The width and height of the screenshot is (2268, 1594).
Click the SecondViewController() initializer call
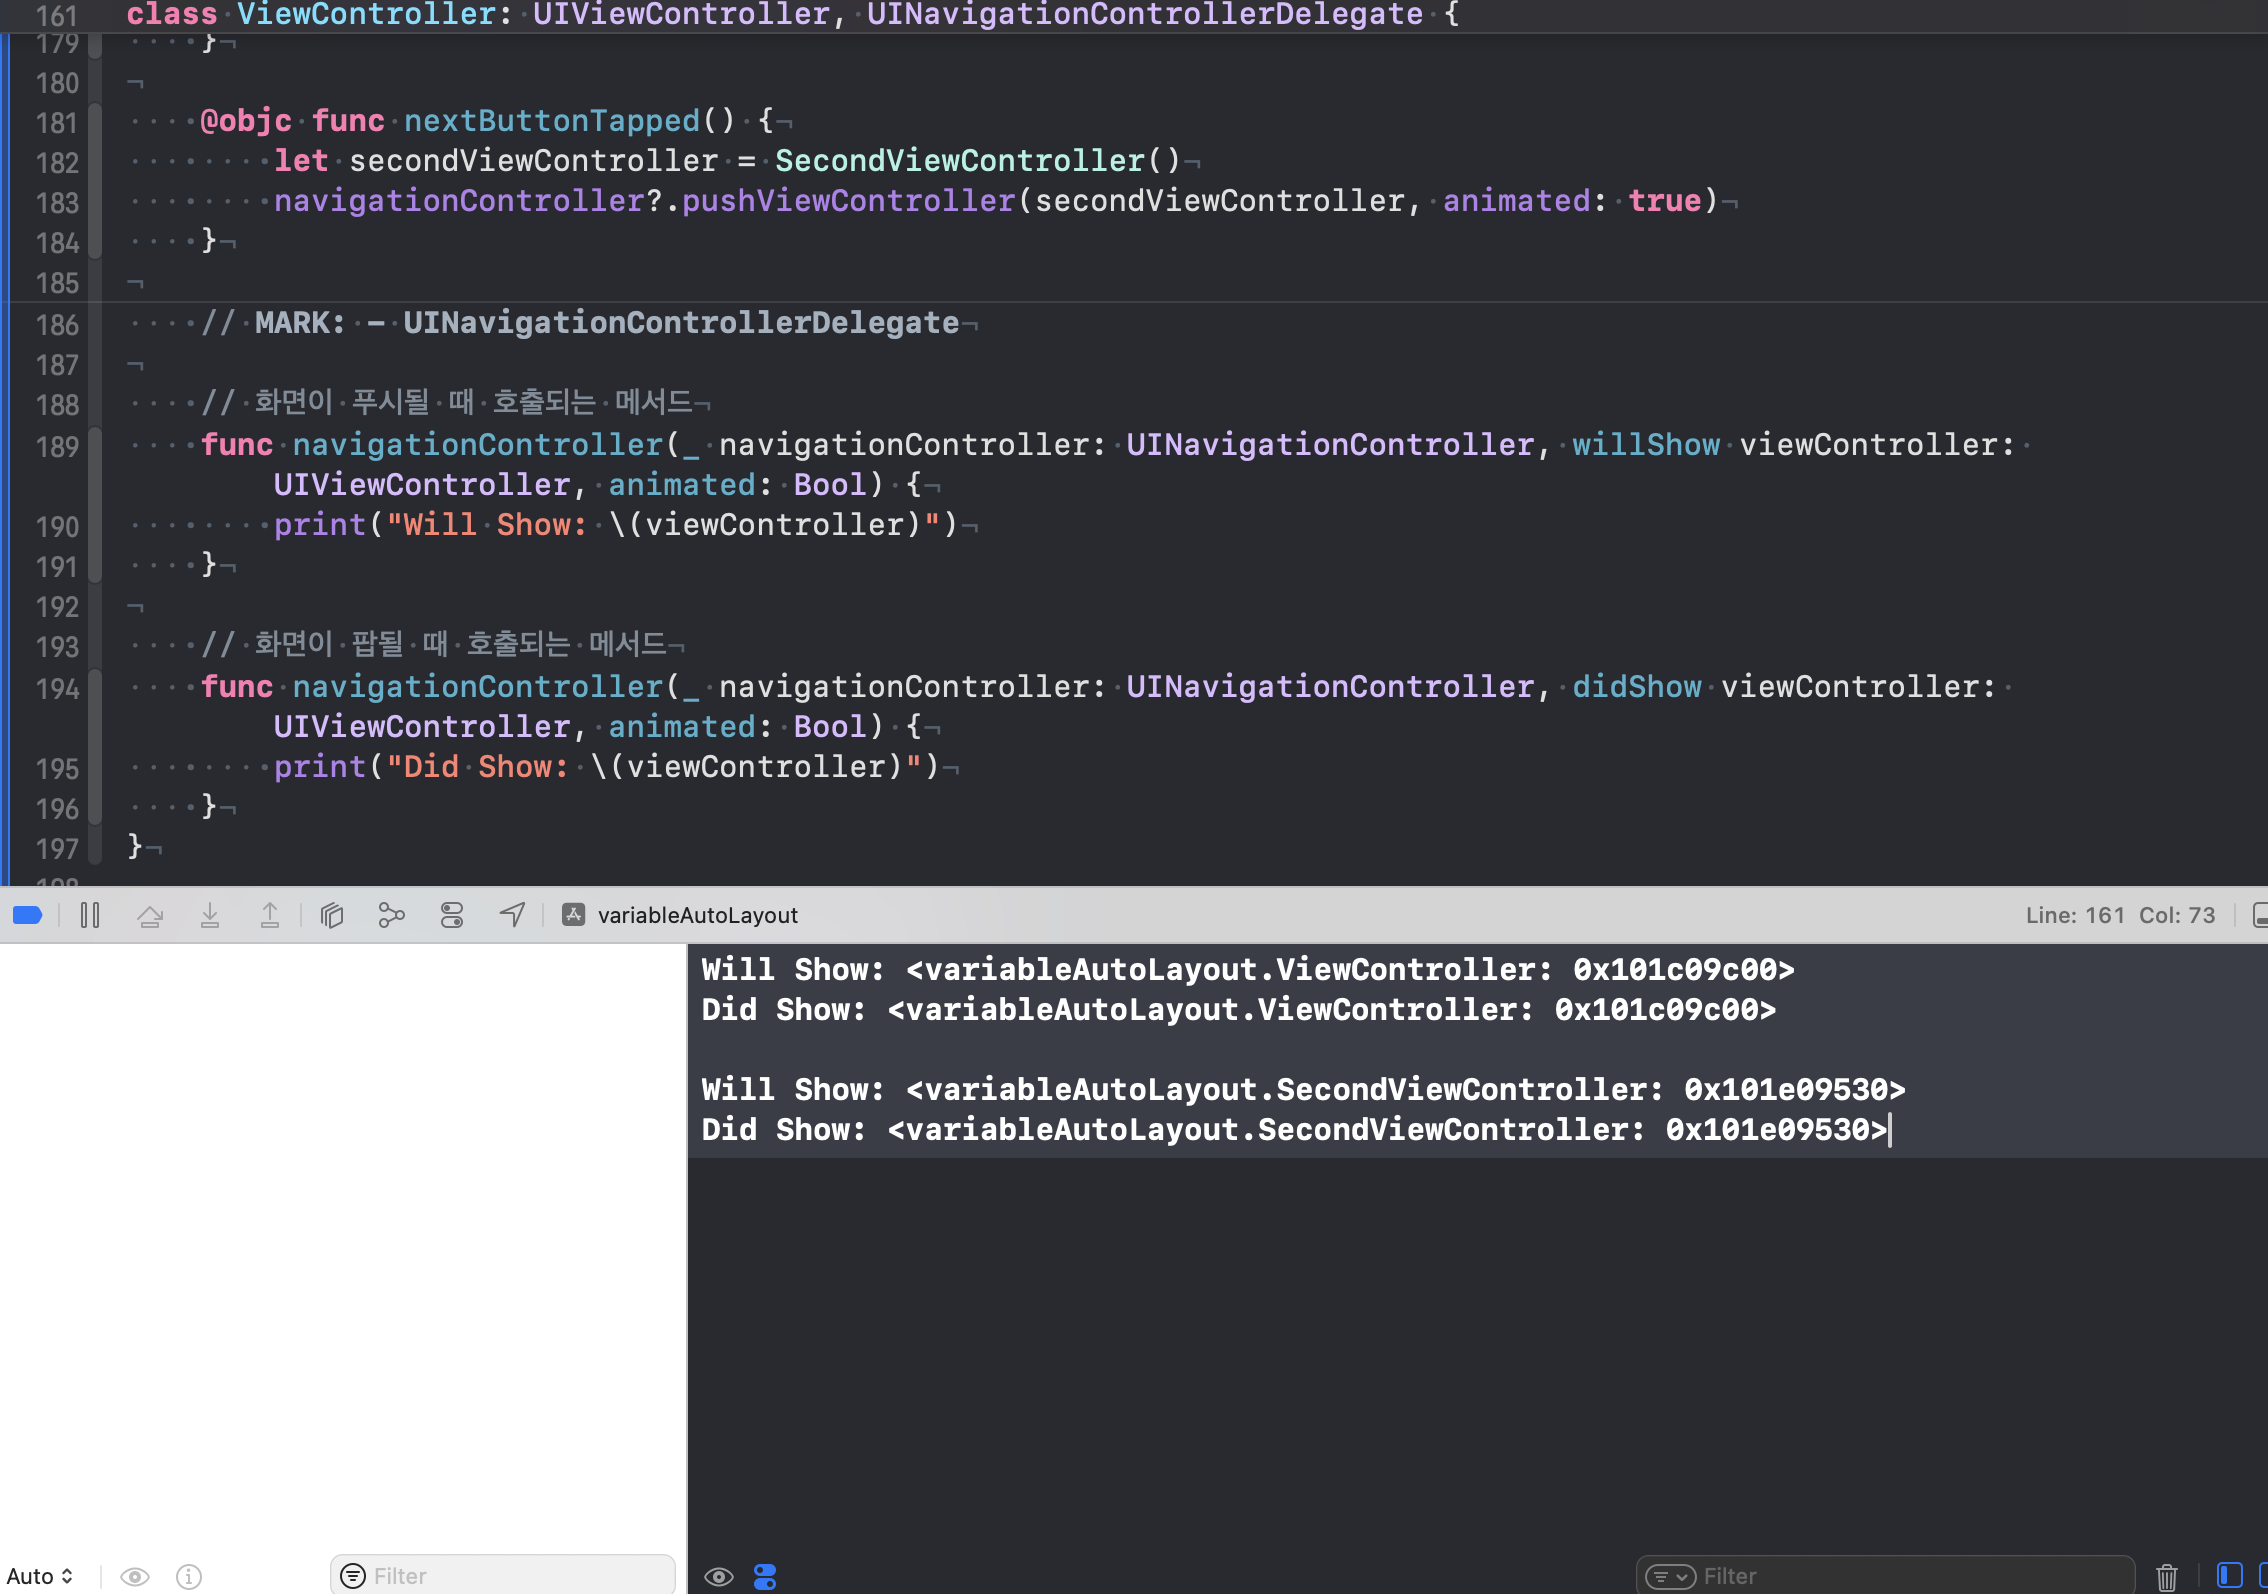(x=978, y=161)
